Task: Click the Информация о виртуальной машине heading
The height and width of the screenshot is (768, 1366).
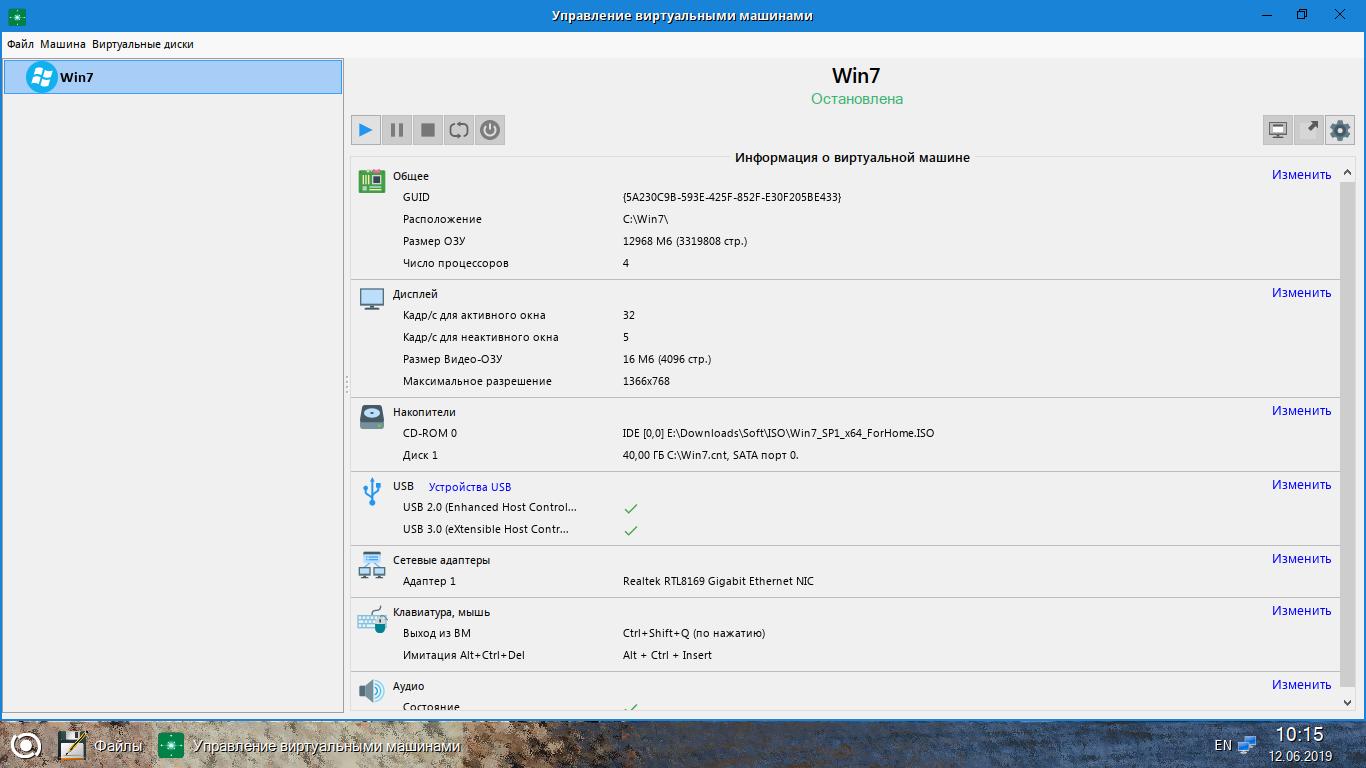Action: pyautogui.click(x=852, y=158)
